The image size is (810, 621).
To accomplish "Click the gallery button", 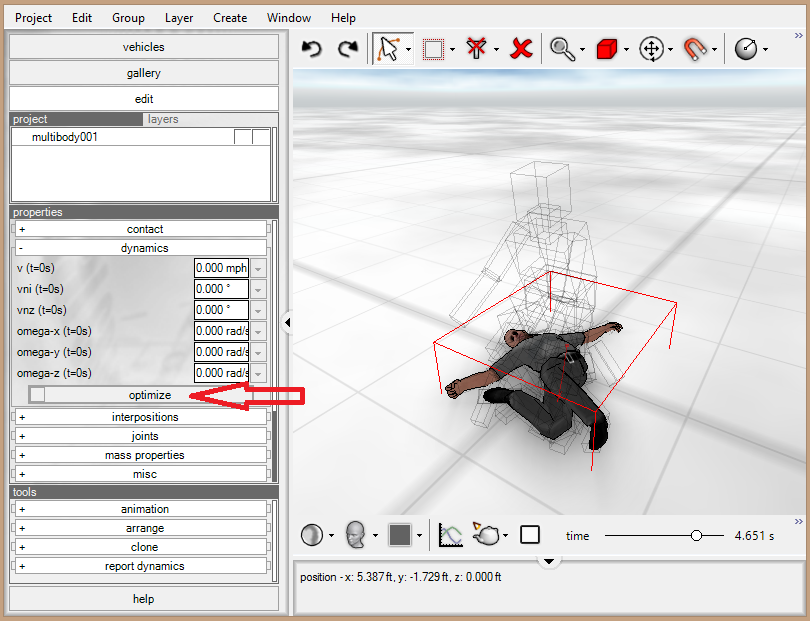I will [144, 73].
